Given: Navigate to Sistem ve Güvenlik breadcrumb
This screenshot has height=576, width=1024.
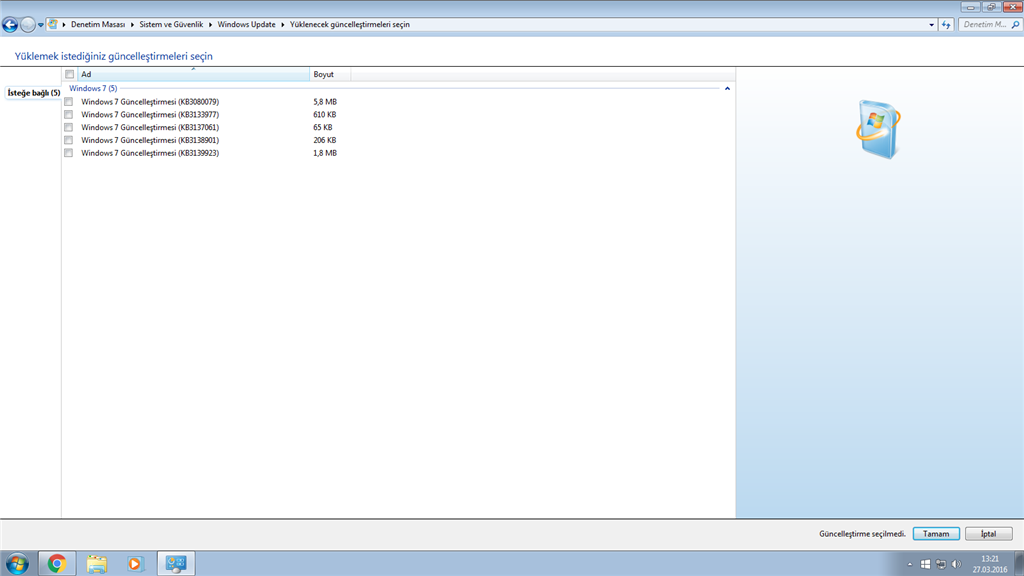Looking at the screenshot, I should click(171, 24).
